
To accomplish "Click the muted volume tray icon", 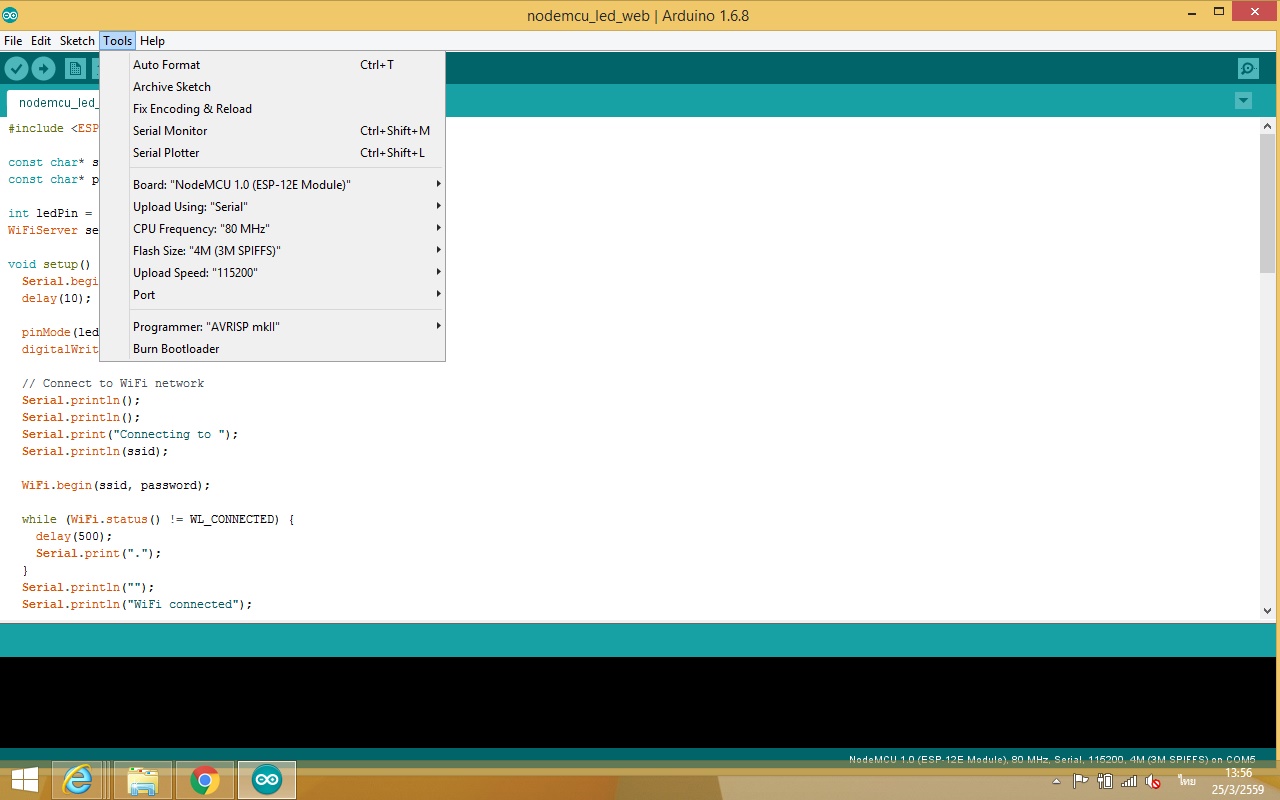I will (x=1153, y=781).
